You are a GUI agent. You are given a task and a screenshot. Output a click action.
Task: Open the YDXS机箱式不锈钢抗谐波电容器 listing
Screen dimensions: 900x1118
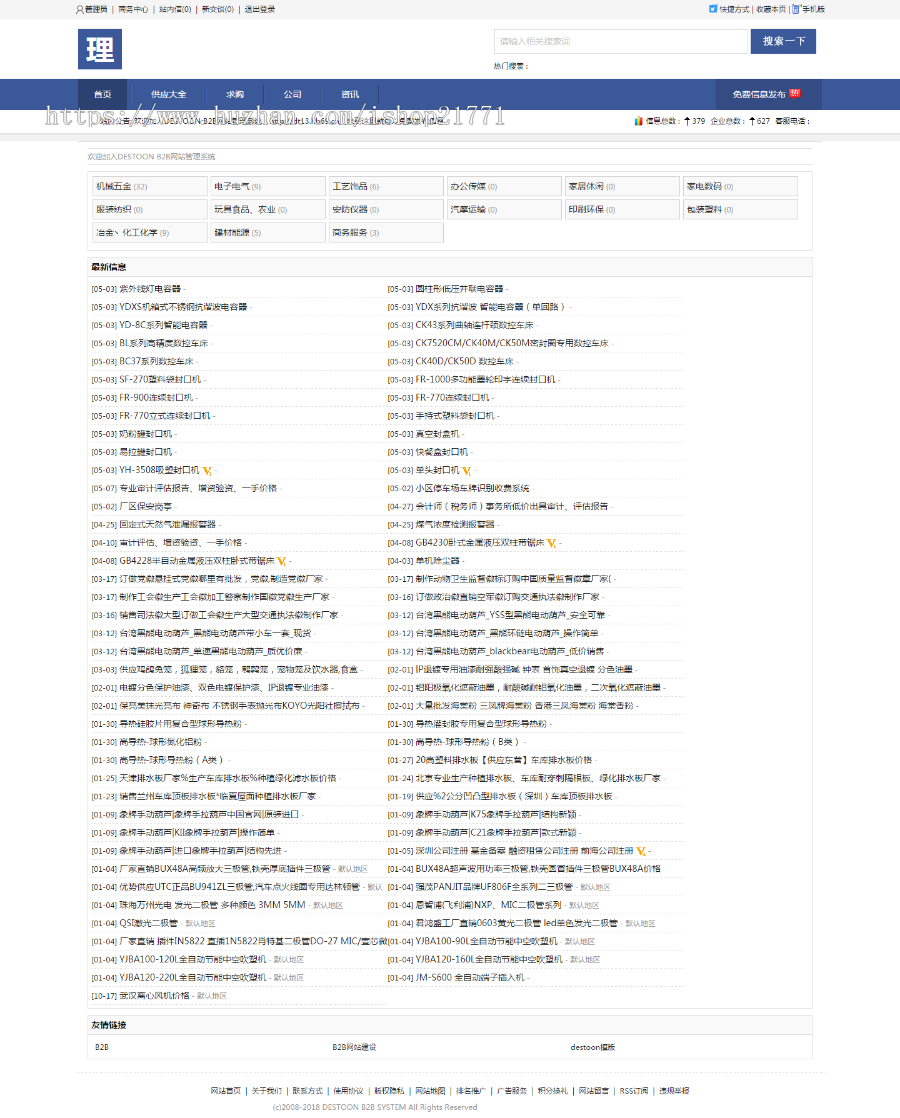point(183,307)
